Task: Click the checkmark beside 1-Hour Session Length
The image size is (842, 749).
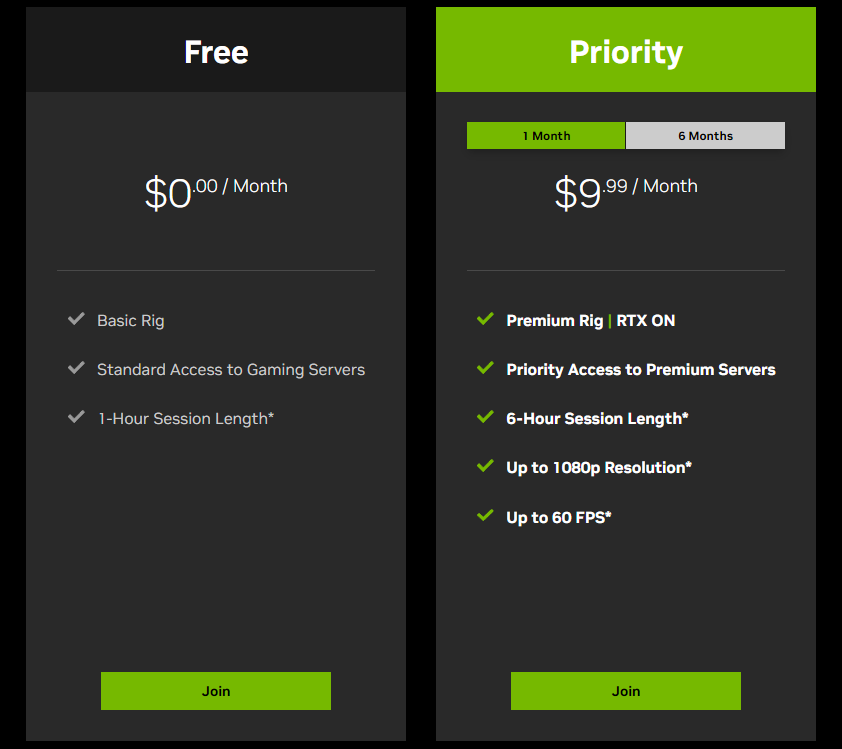Action: (x=76, y=417)
